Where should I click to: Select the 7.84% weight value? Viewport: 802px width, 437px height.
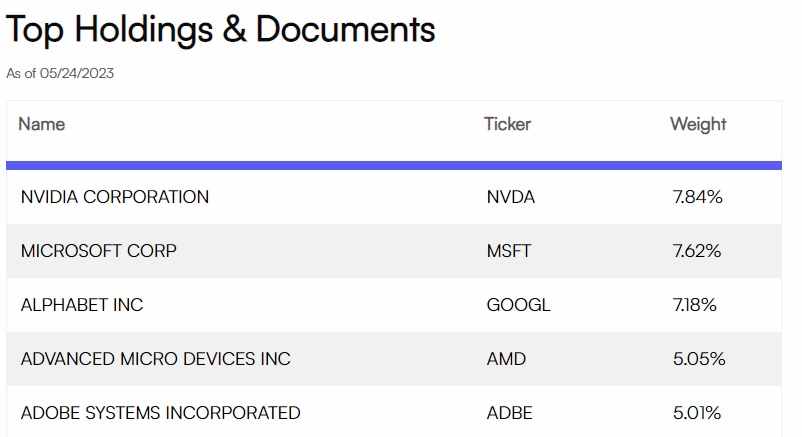click(697, 197)
